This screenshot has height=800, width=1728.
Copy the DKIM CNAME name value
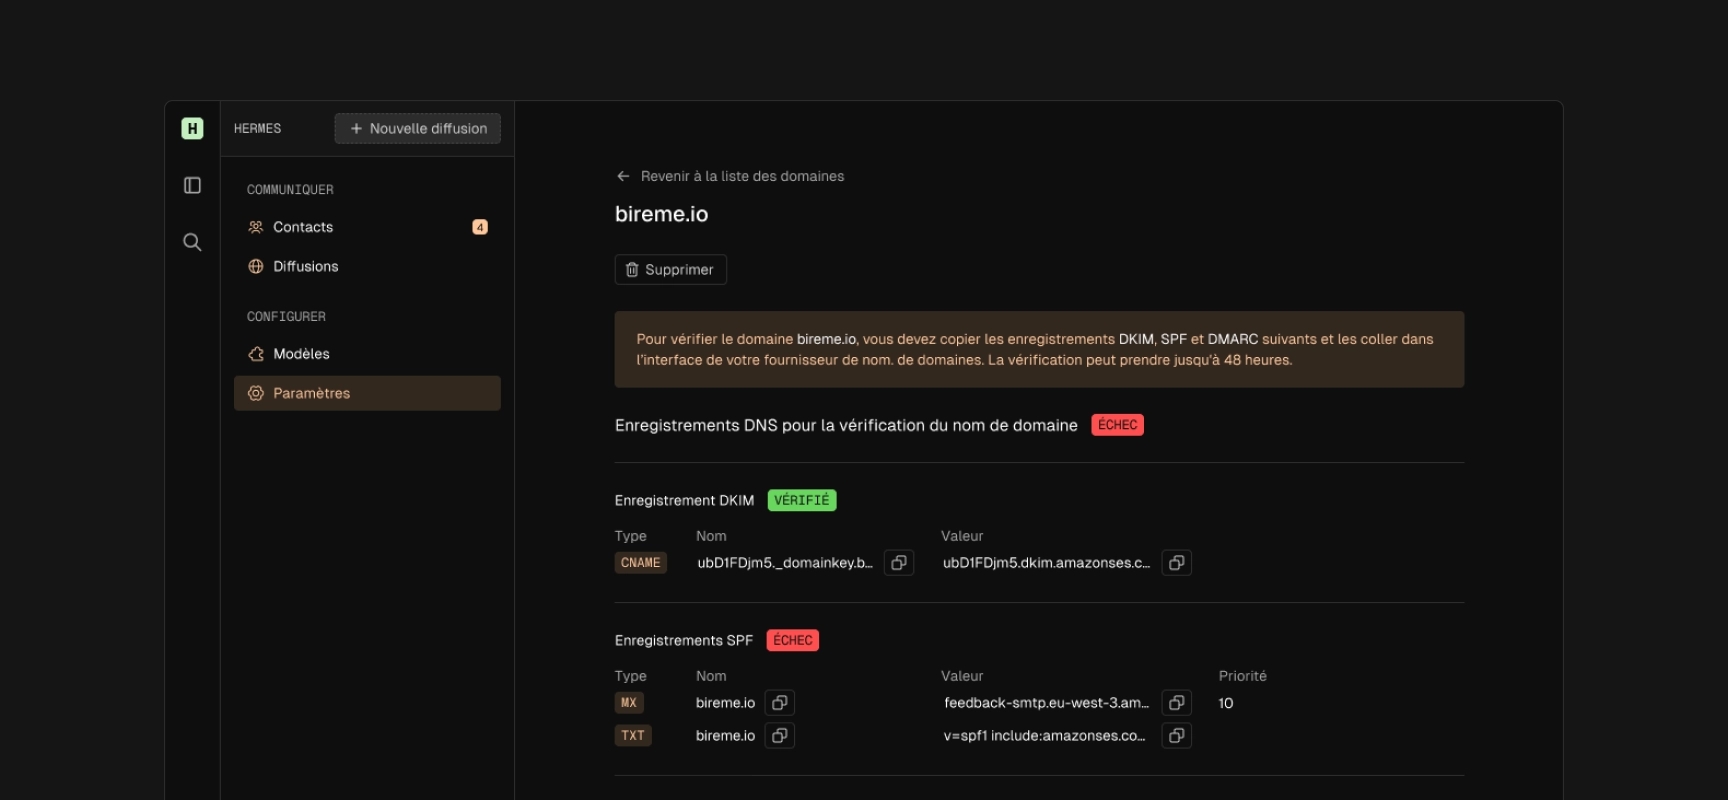point(899,563)
